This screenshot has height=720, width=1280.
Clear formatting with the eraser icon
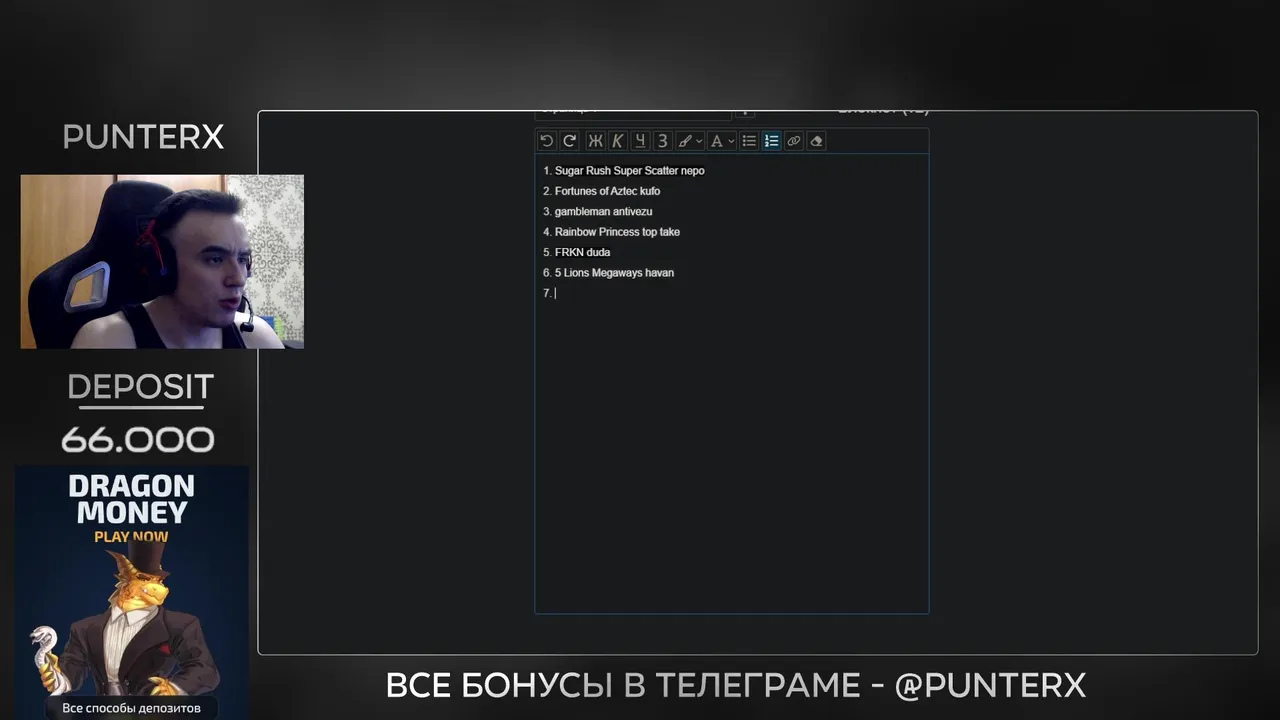(816, 141)
